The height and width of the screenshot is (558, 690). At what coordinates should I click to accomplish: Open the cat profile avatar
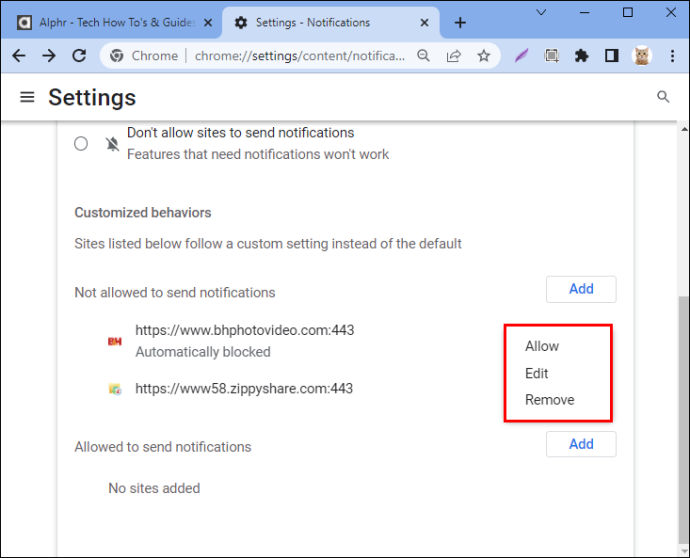tap(642, 56)
